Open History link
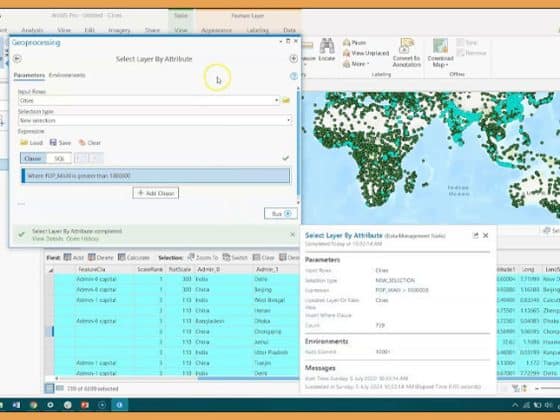Viewport: 560px width, 420px height. (x=82, y=238)
